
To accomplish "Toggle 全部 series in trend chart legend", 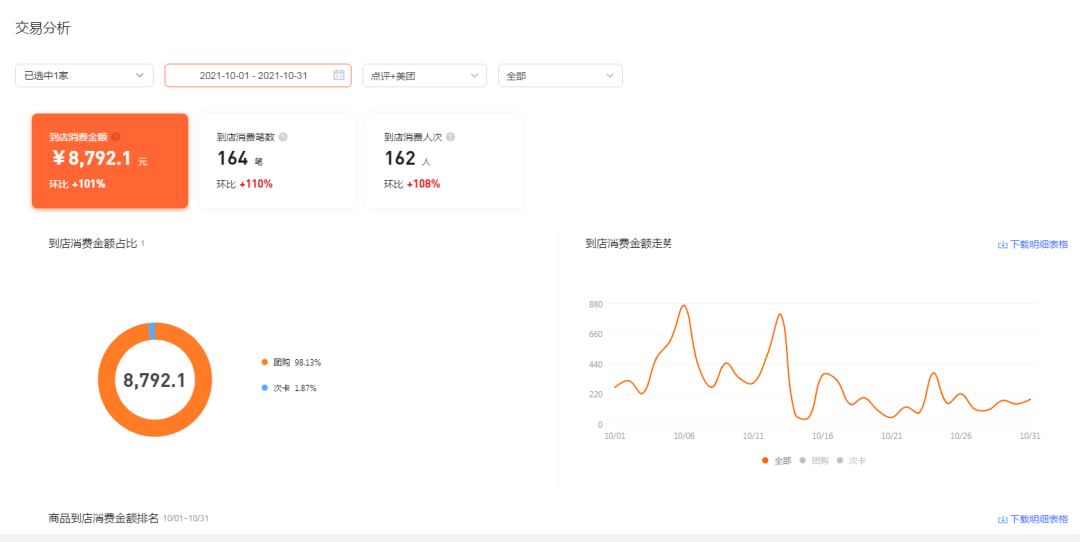I will point(777,461).
